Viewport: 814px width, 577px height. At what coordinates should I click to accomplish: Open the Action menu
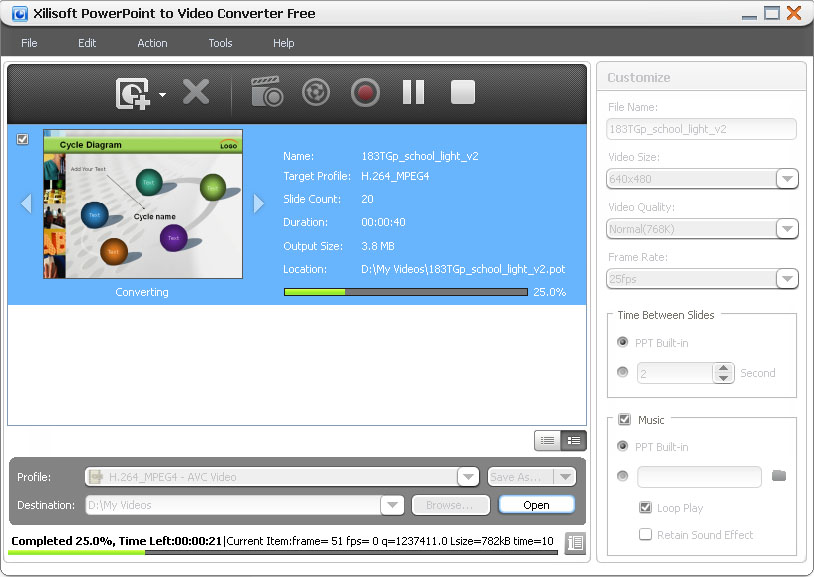point(152,43)
